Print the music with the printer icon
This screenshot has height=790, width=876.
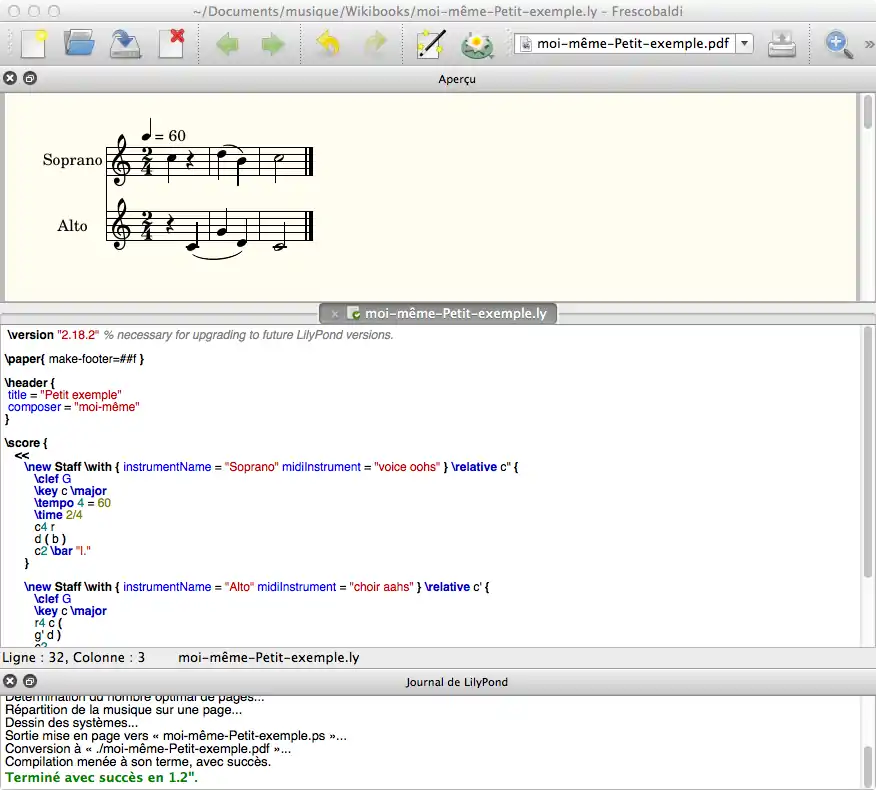click(x=782, y=44)
